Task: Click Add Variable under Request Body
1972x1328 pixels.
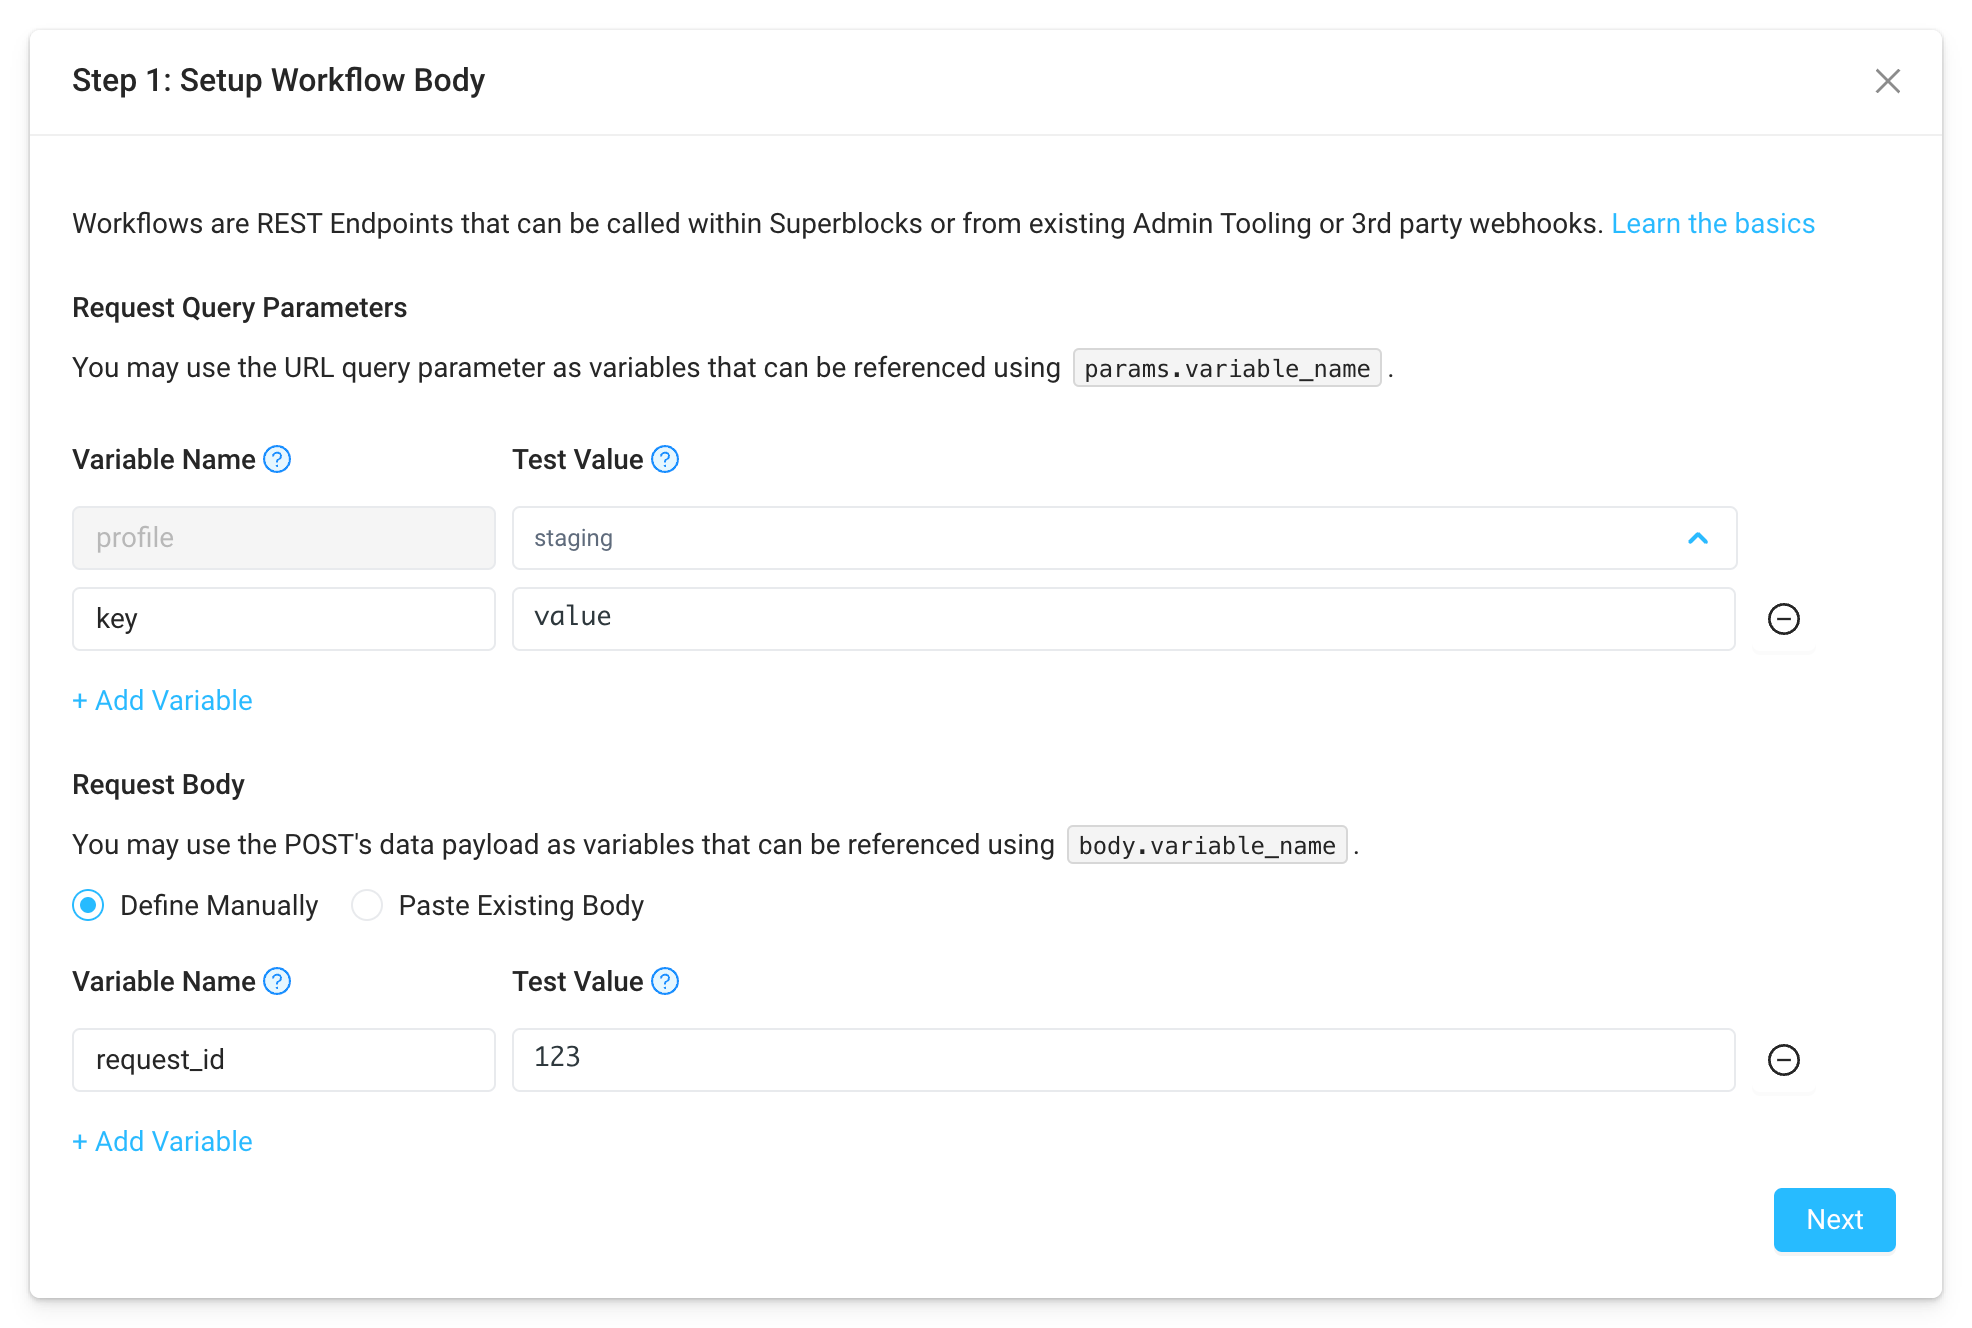Action: pos(162,1141)
